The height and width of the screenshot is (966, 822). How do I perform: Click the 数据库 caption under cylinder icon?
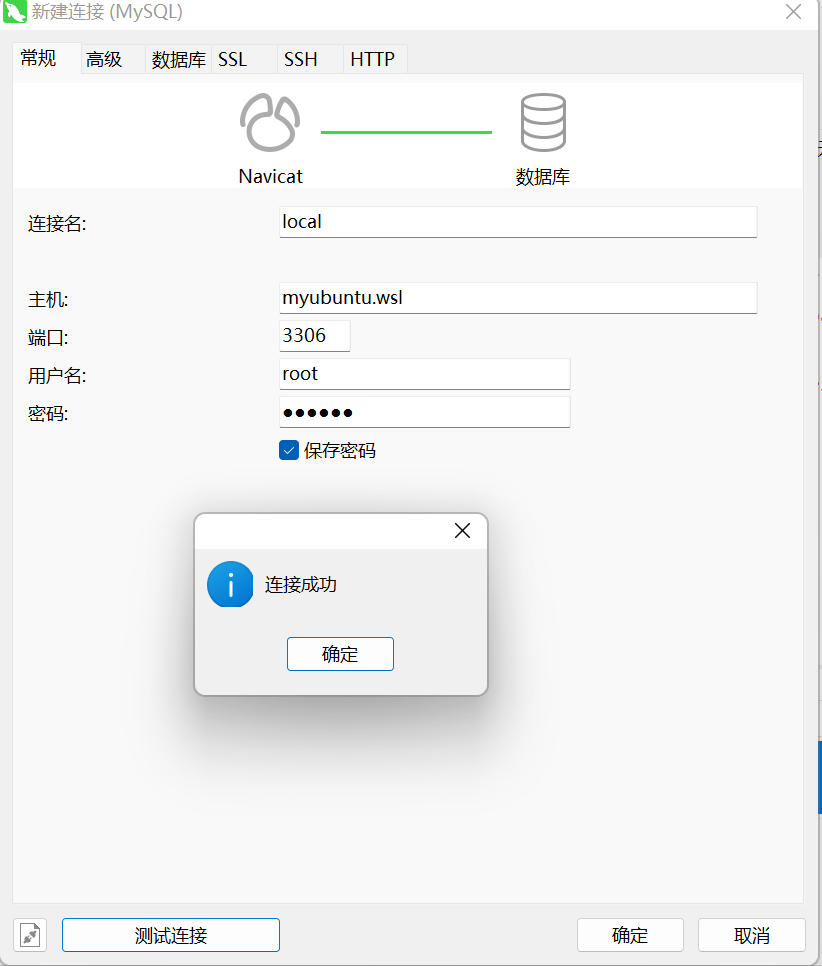pos(543,177)
